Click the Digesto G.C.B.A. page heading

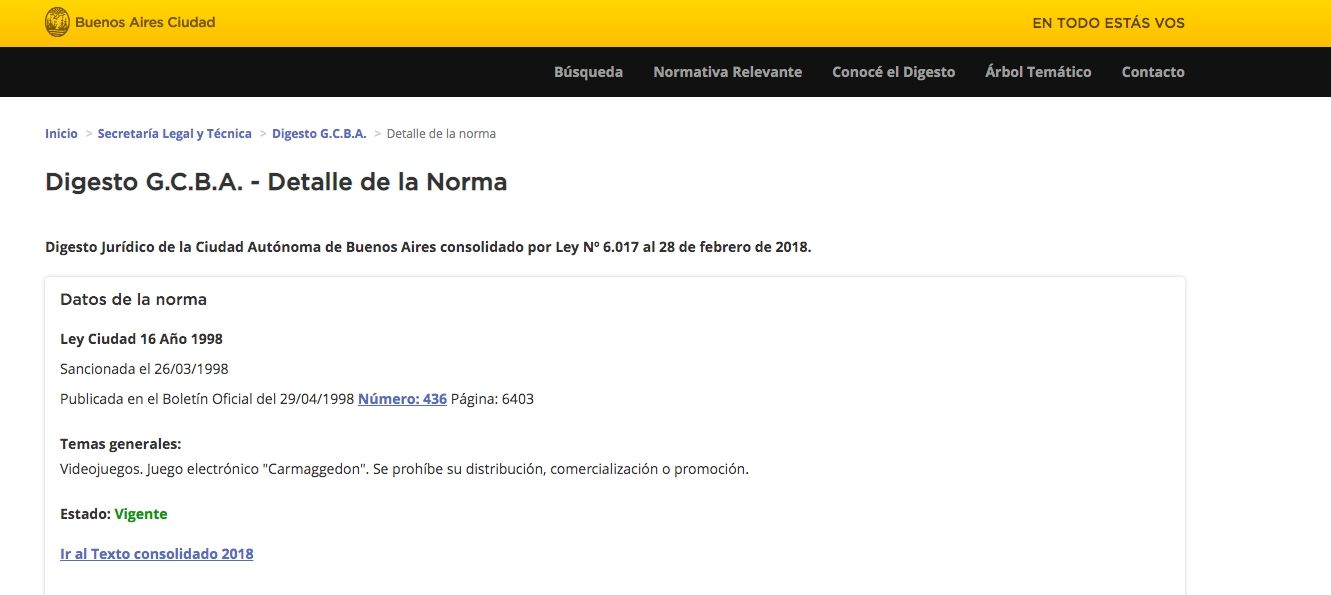point(276,182)
